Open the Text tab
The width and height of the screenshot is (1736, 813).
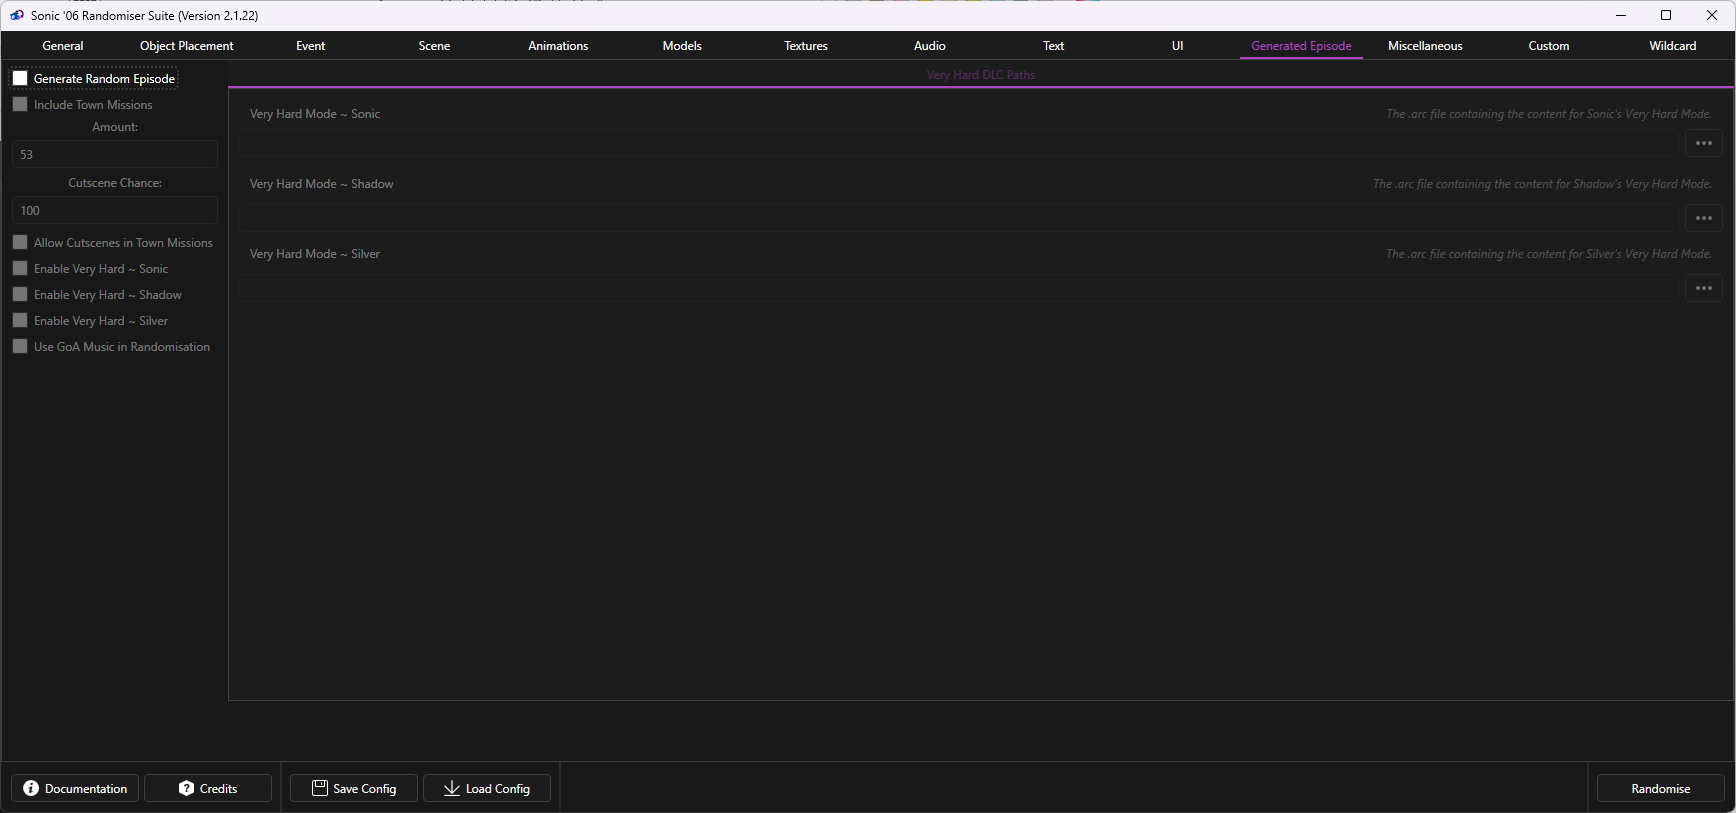[1054, 46]
